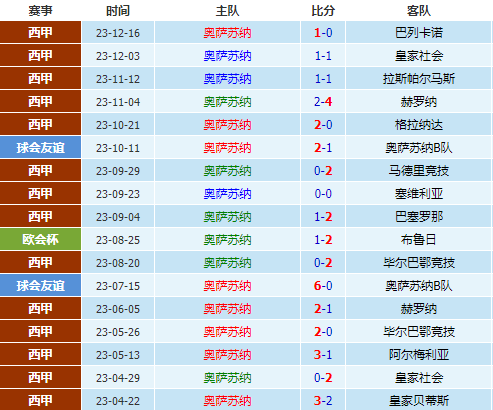The image size is (493, 410).
Task: Click the 2-4 score against 赫罗纳
Action: point(323,102)
